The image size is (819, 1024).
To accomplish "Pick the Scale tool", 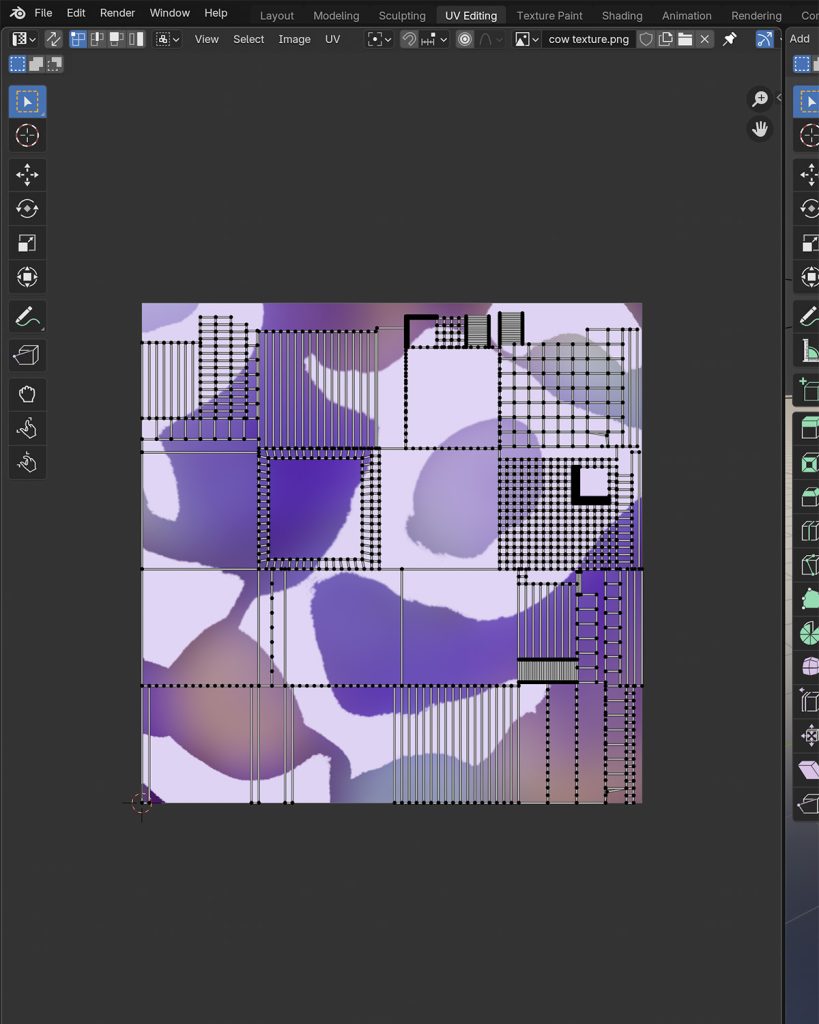I will coord(27,243).
